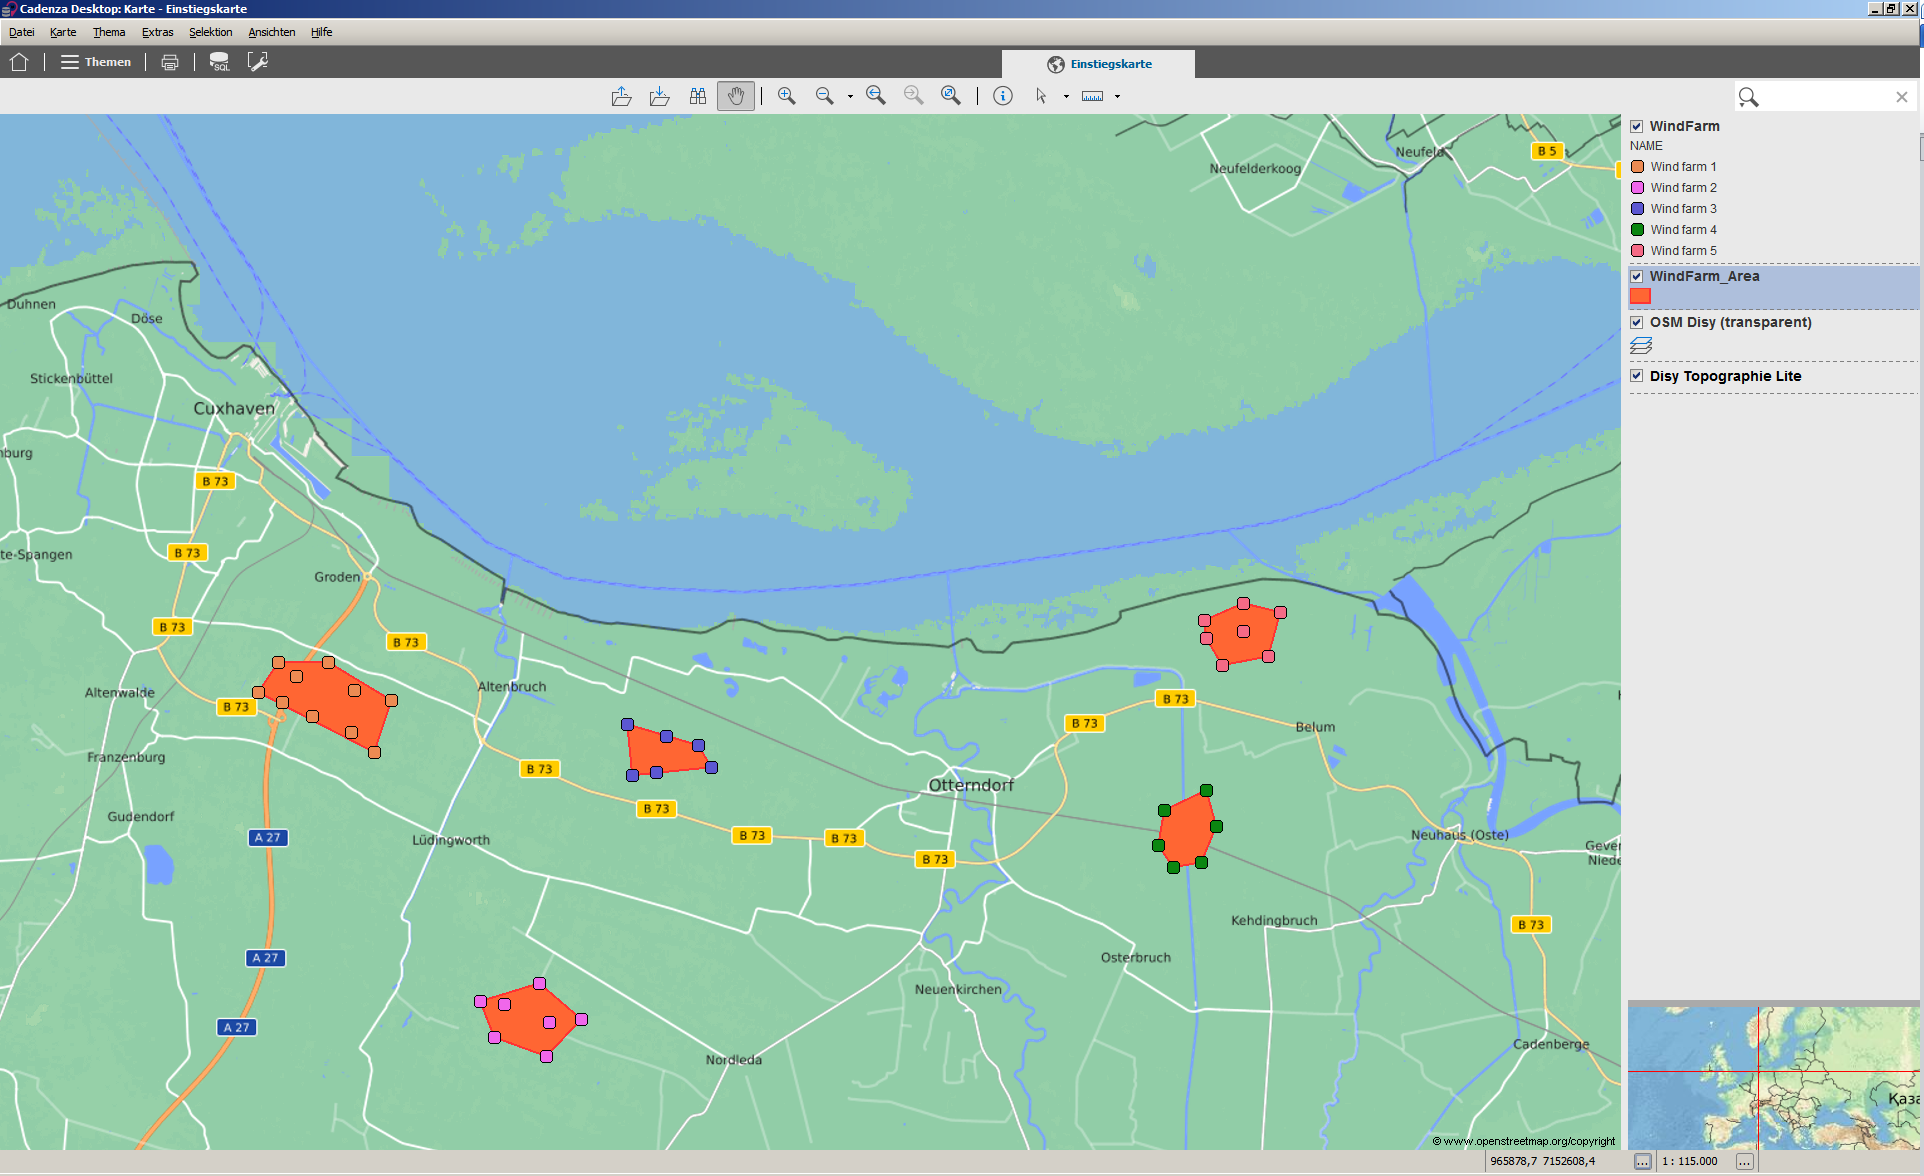Open the Hilfe menu
Screen dimensions: 1924x1176
coord(321,32)
